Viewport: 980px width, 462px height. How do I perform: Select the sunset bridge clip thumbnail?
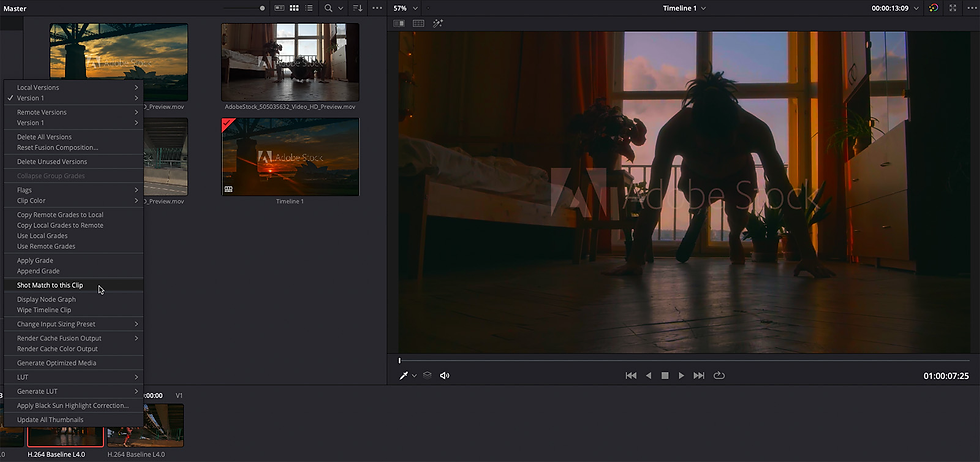[x=119, y=51]
